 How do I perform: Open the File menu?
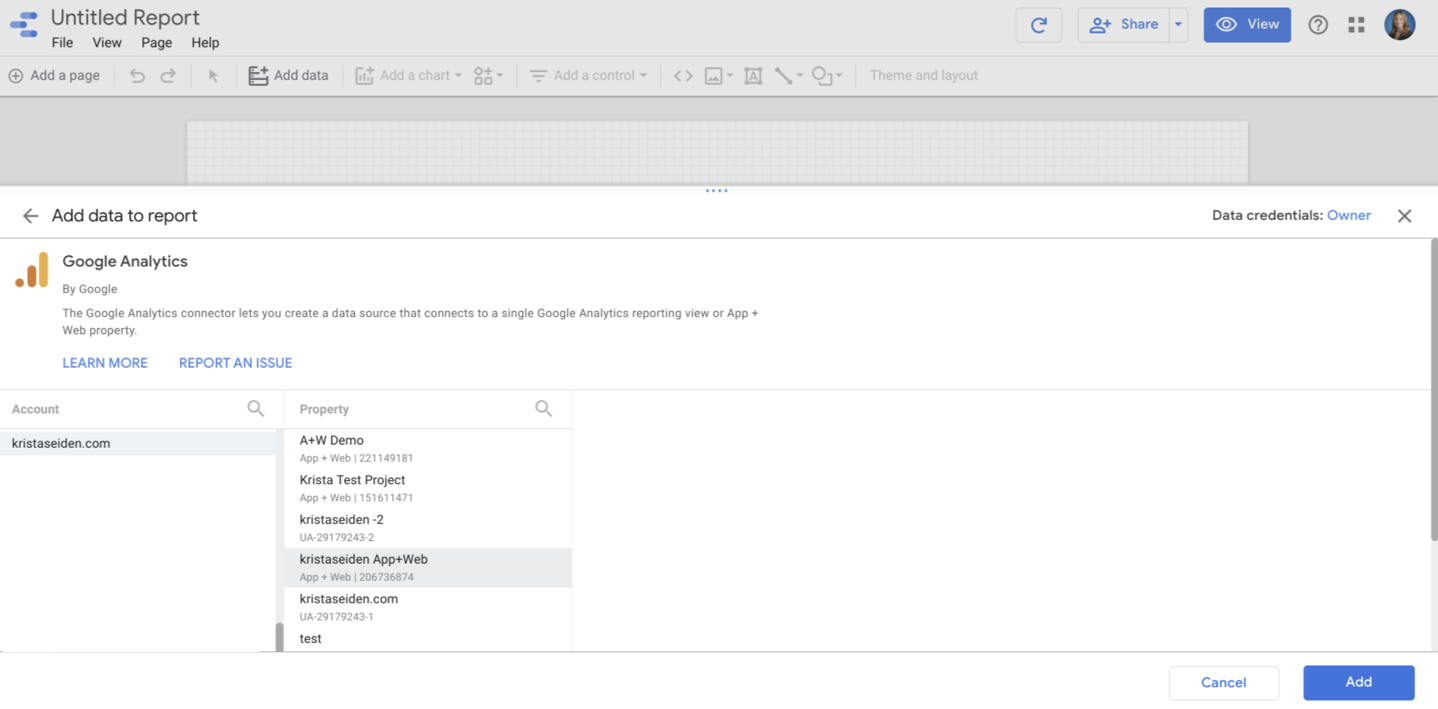coord(62,43)
